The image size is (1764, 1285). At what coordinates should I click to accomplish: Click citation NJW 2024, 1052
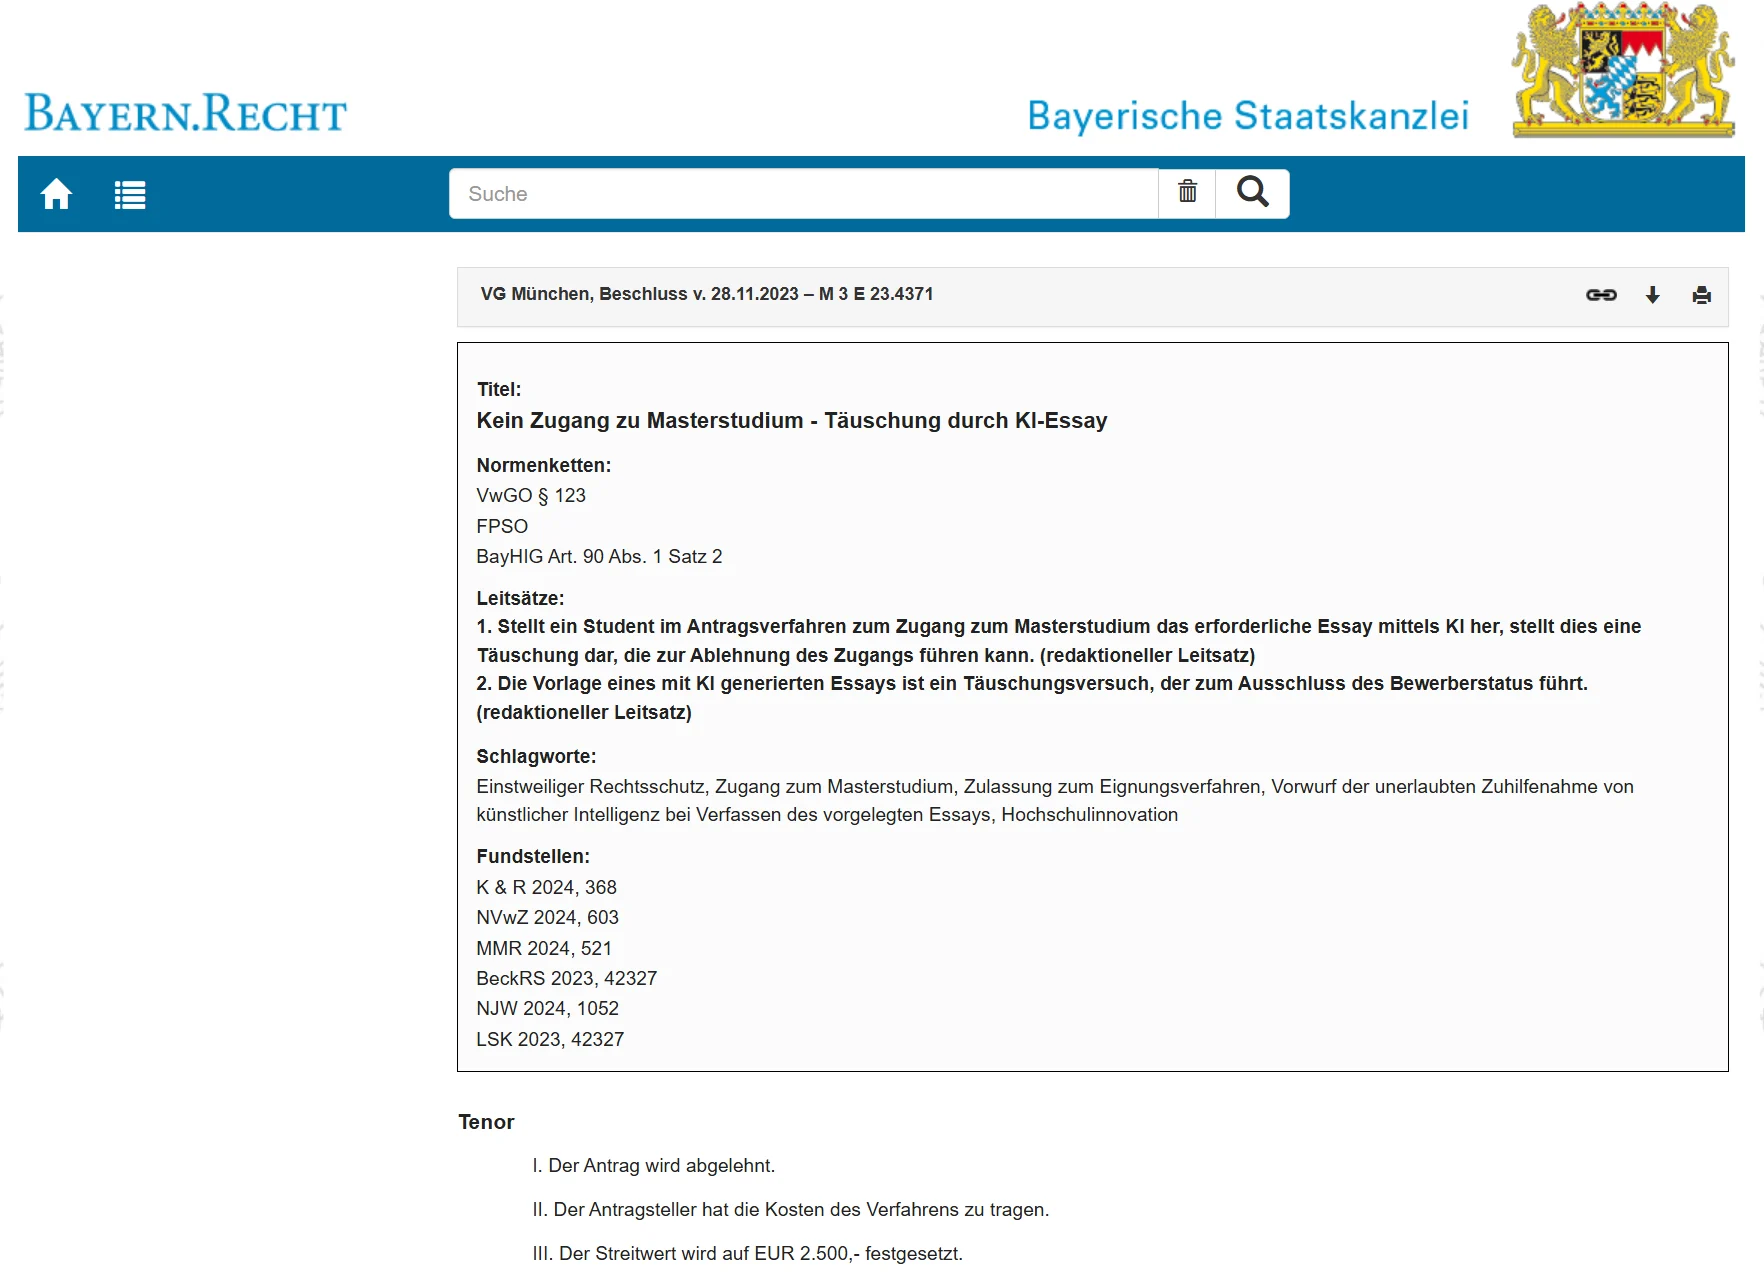[547, 1008]
